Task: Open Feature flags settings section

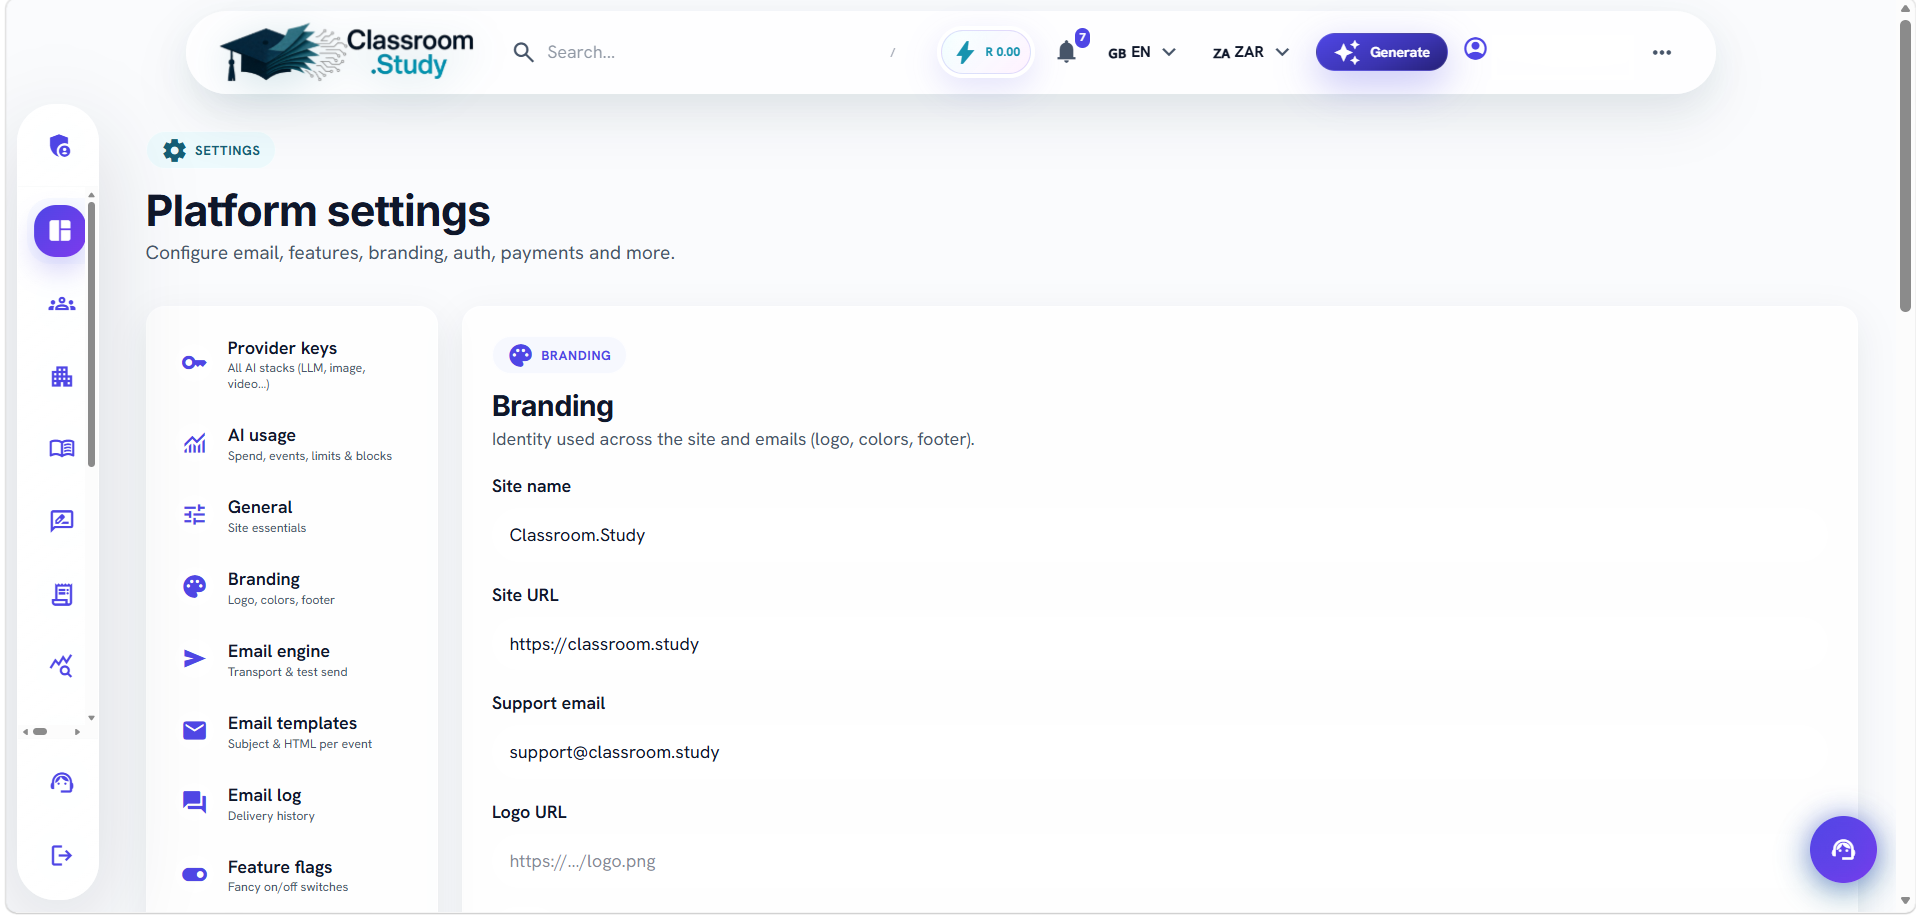Action: pyautogui.click(x=292, y=875)
